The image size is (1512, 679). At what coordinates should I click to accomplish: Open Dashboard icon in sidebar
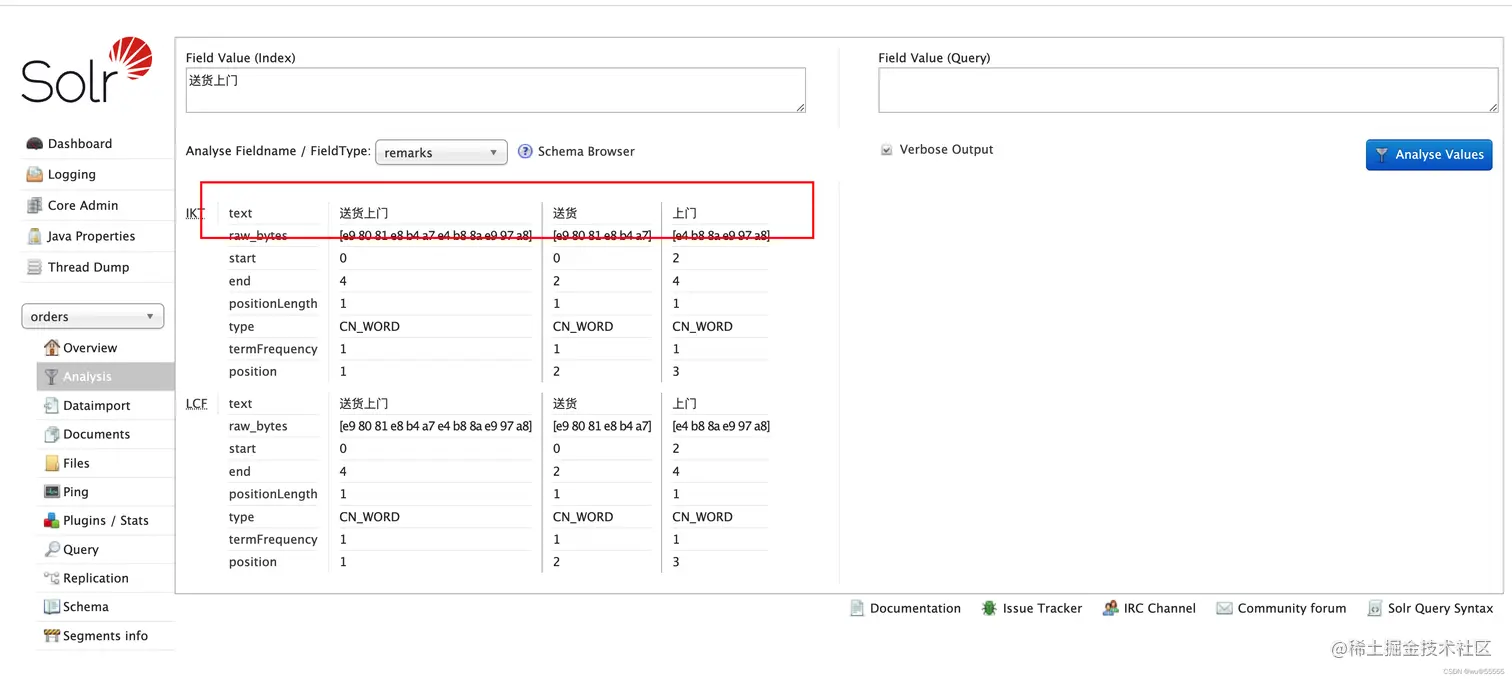[34, 144]
